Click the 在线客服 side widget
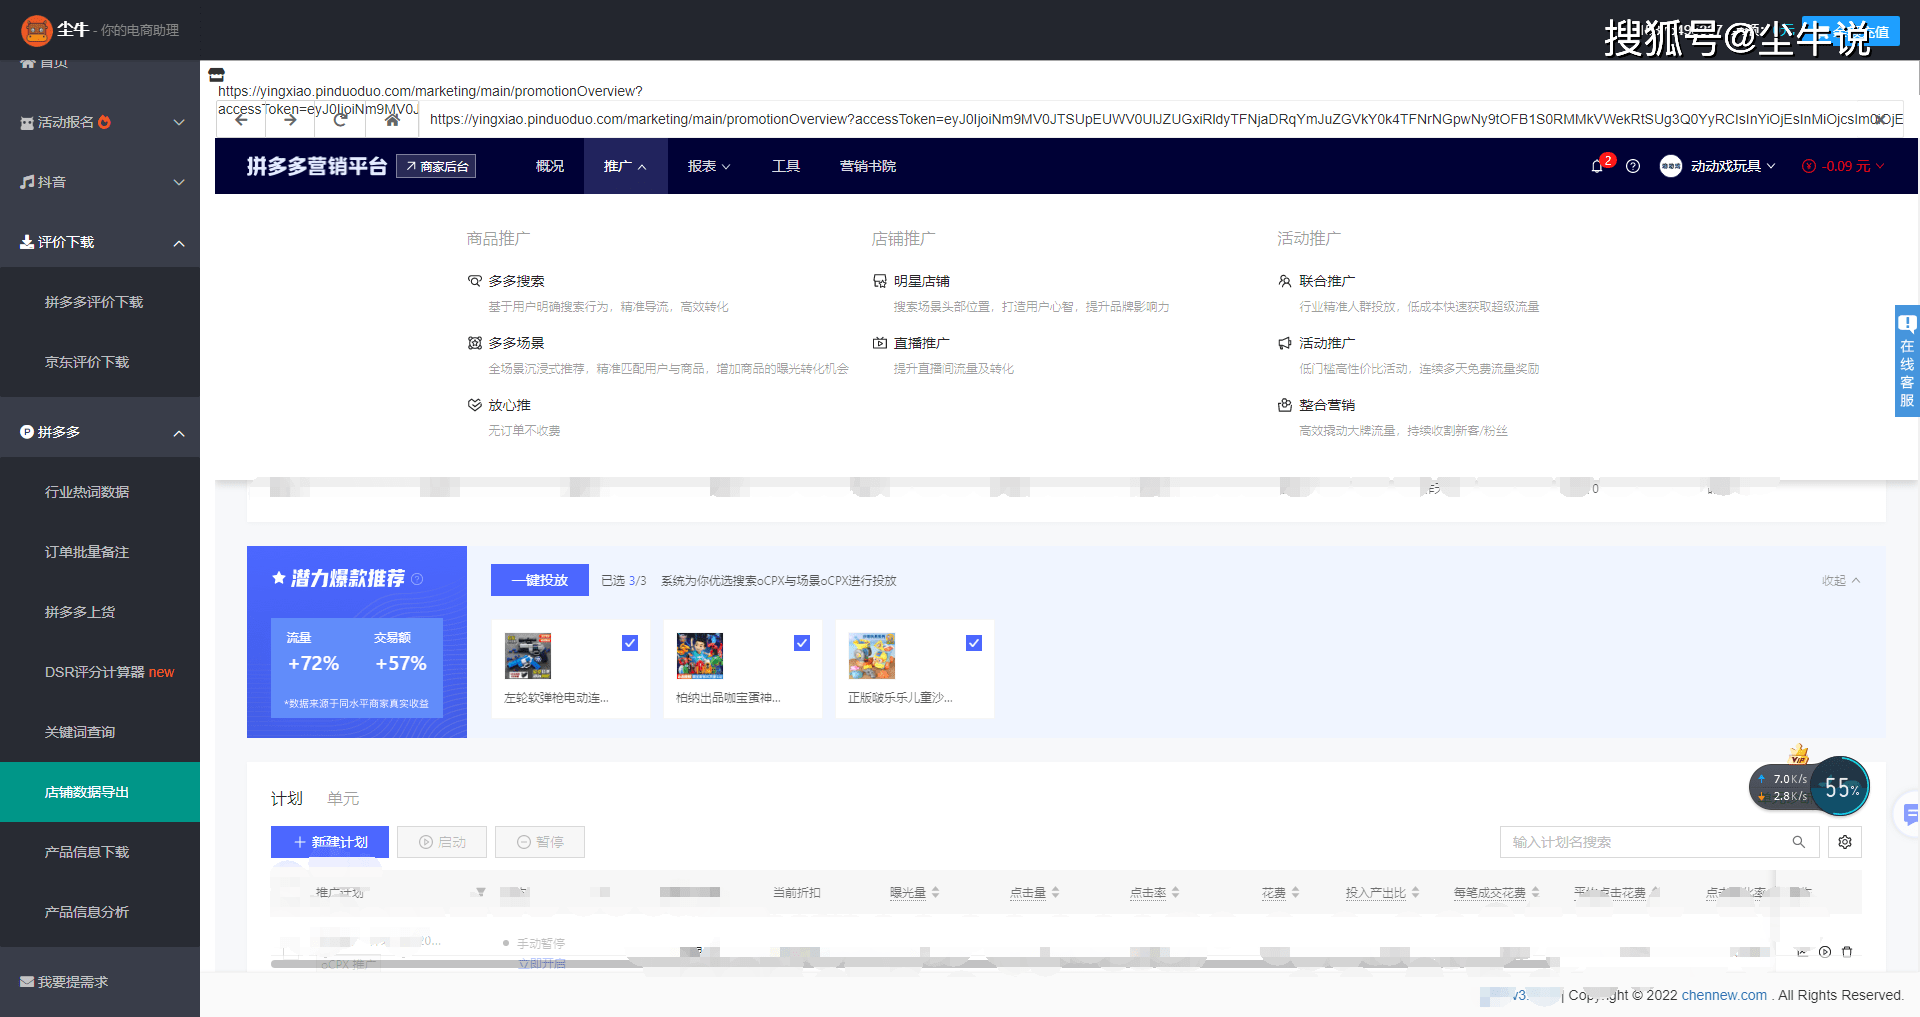This screenshot has width=1920, height=1017. (1907, 361)
